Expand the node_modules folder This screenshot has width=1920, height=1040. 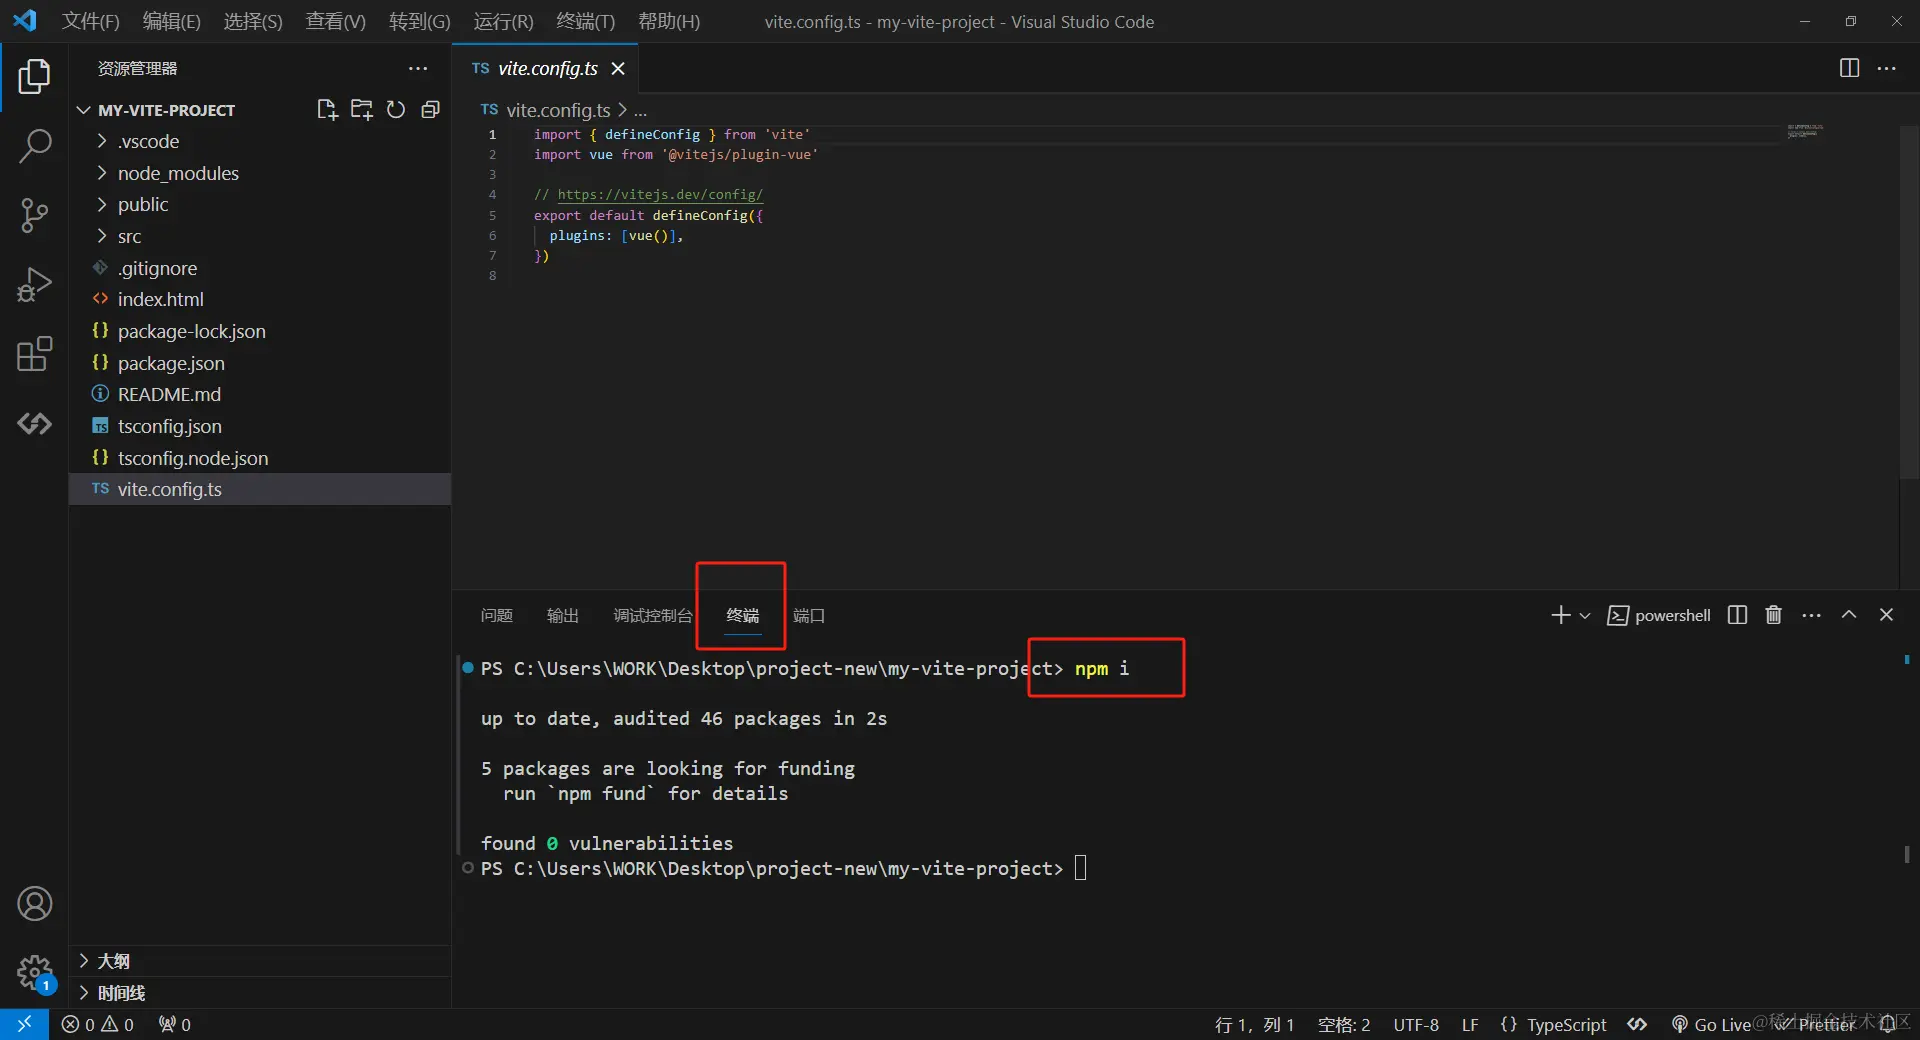point(260,173)
